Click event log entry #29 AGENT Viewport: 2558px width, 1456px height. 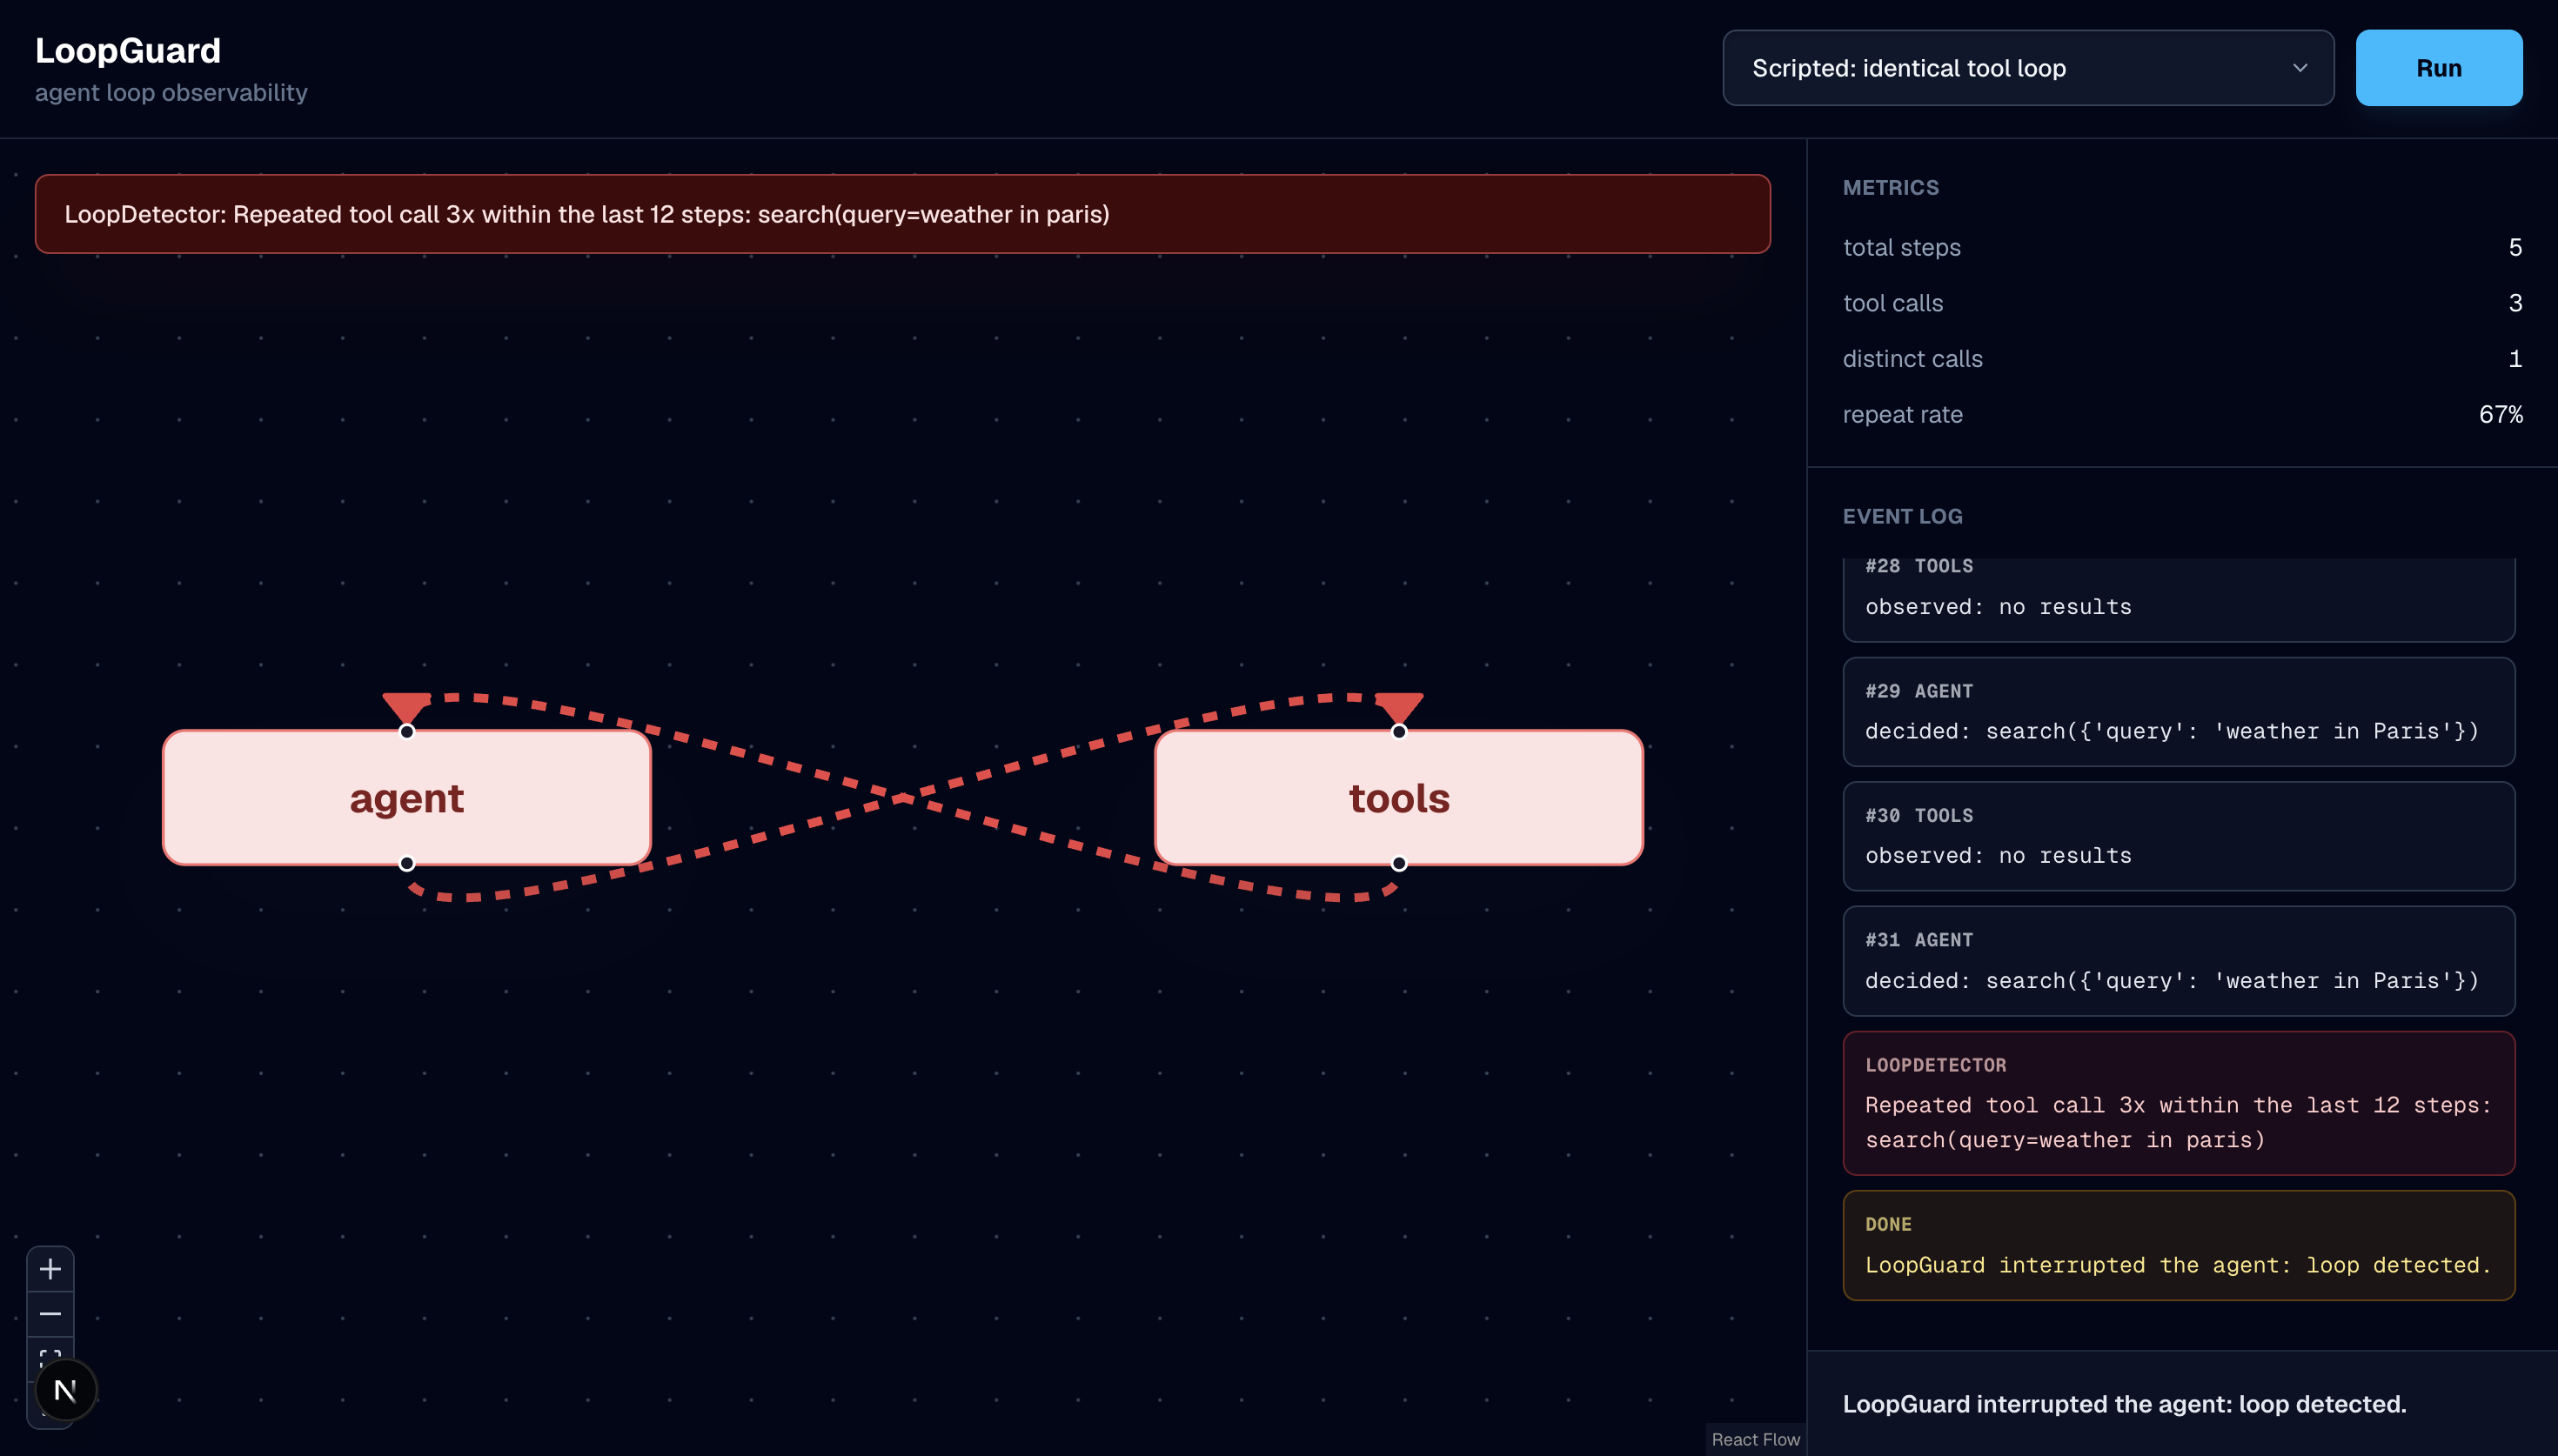point(2178,712)
